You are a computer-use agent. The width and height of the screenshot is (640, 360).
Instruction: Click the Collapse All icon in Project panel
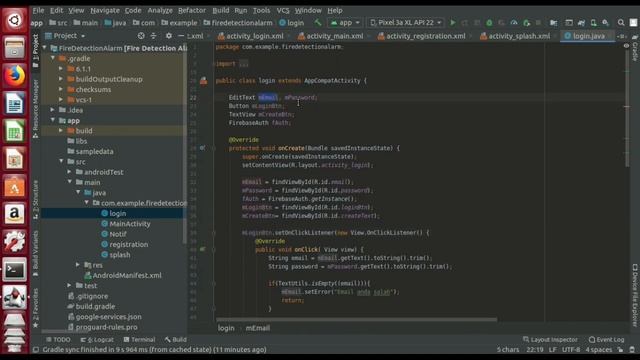point(153,36)
